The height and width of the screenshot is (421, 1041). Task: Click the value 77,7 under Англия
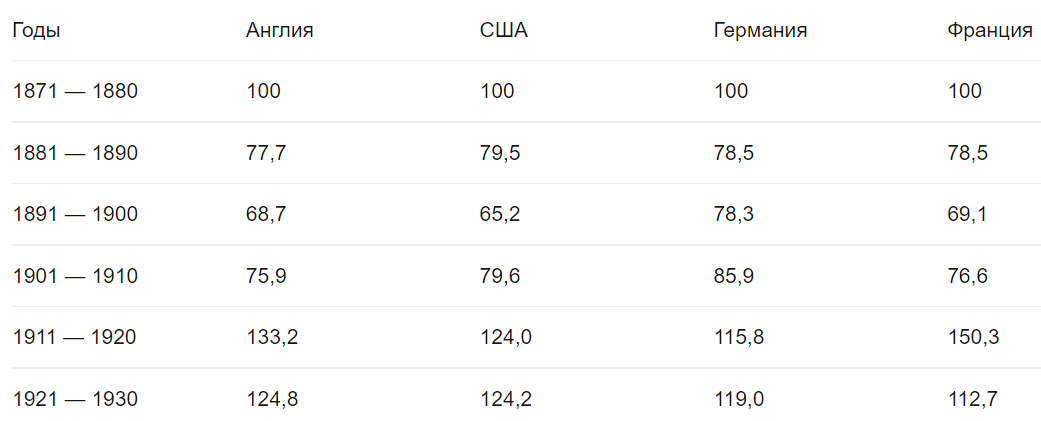(x=266, y=153)
